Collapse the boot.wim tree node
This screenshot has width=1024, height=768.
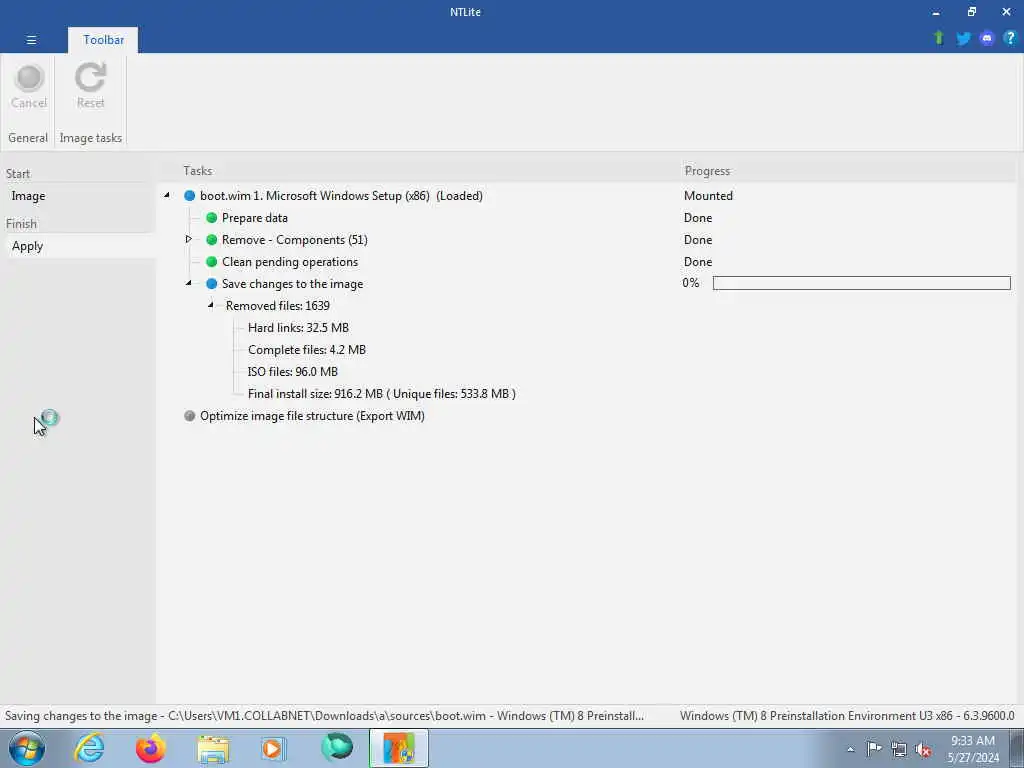click(x=167, y=195)
